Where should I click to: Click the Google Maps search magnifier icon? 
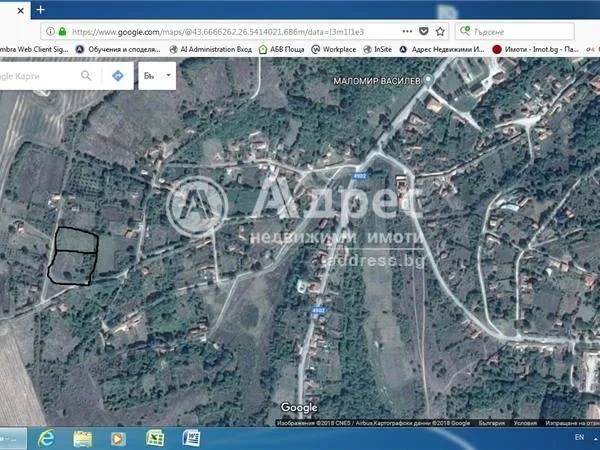click(x=86, y=76)
